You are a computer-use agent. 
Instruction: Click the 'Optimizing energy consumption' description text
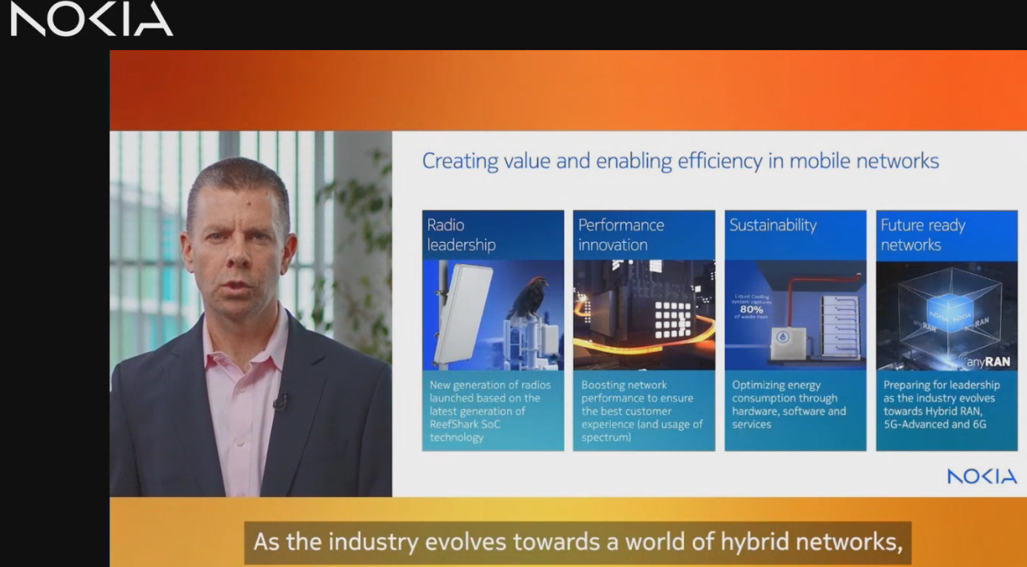coord(789,404)
